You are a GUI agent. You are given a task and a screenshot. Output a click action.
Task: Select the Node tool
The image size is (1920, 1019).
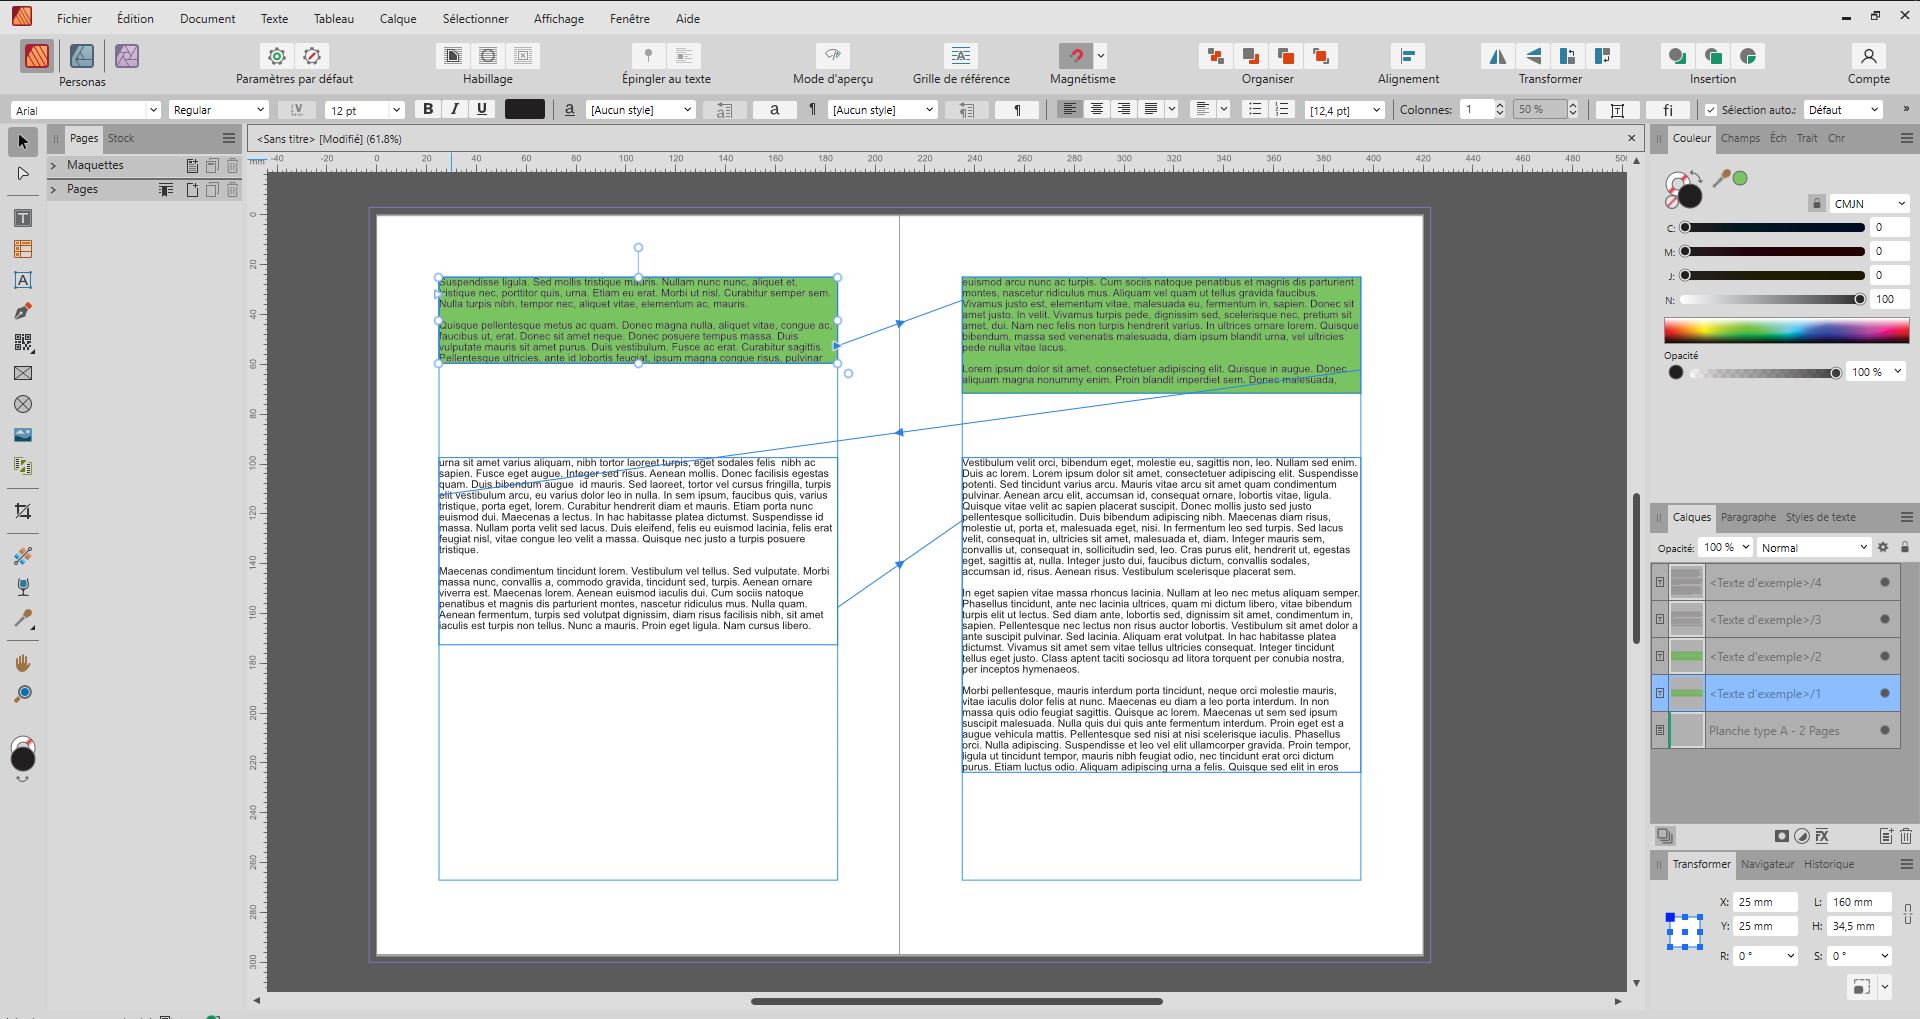[x=23, y=174]
